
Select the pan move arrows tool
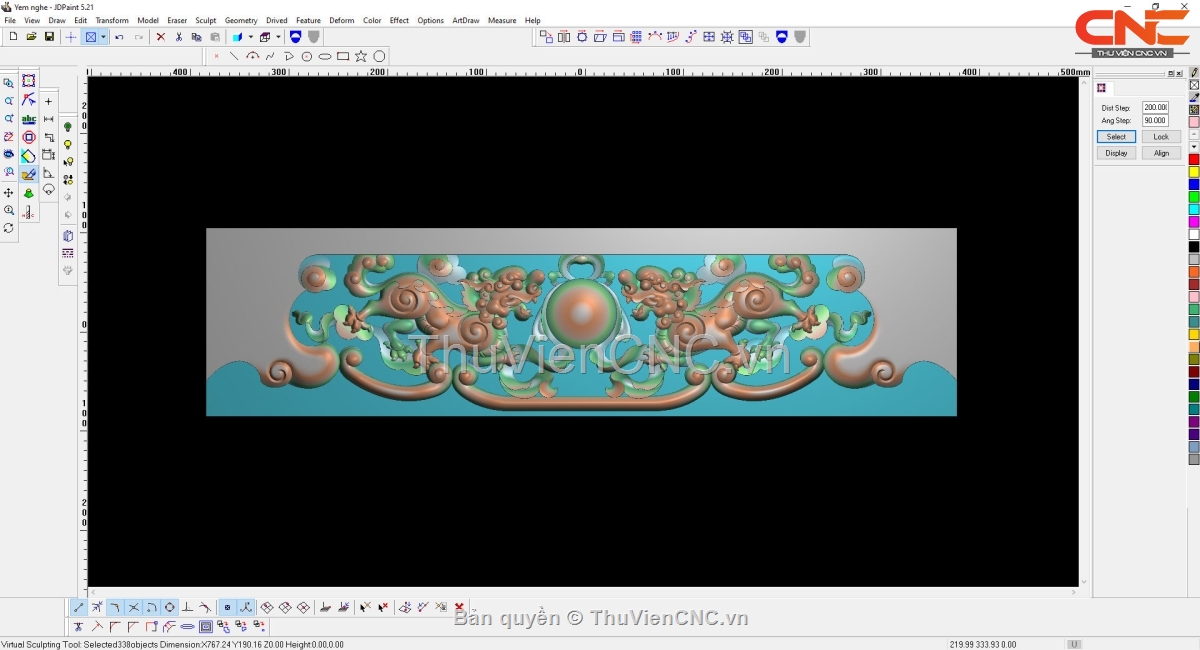pos(9,192)
